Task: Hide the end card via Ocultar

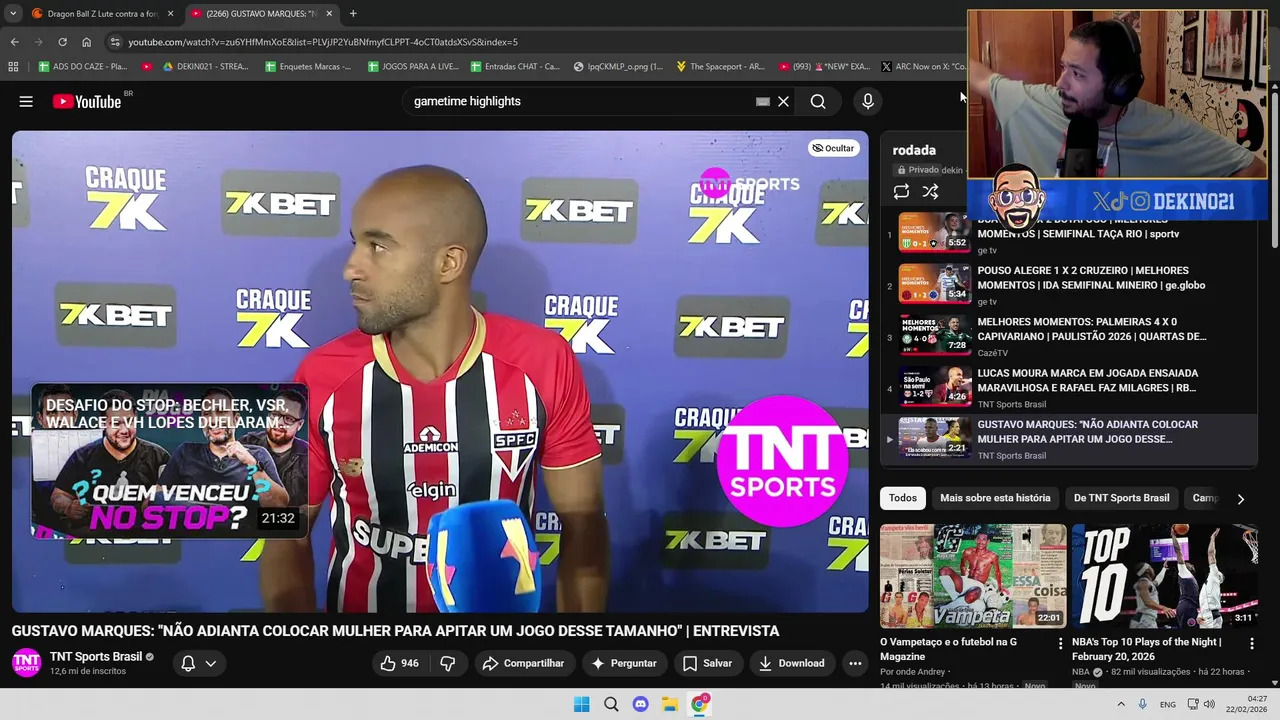Action: point(833,148)
